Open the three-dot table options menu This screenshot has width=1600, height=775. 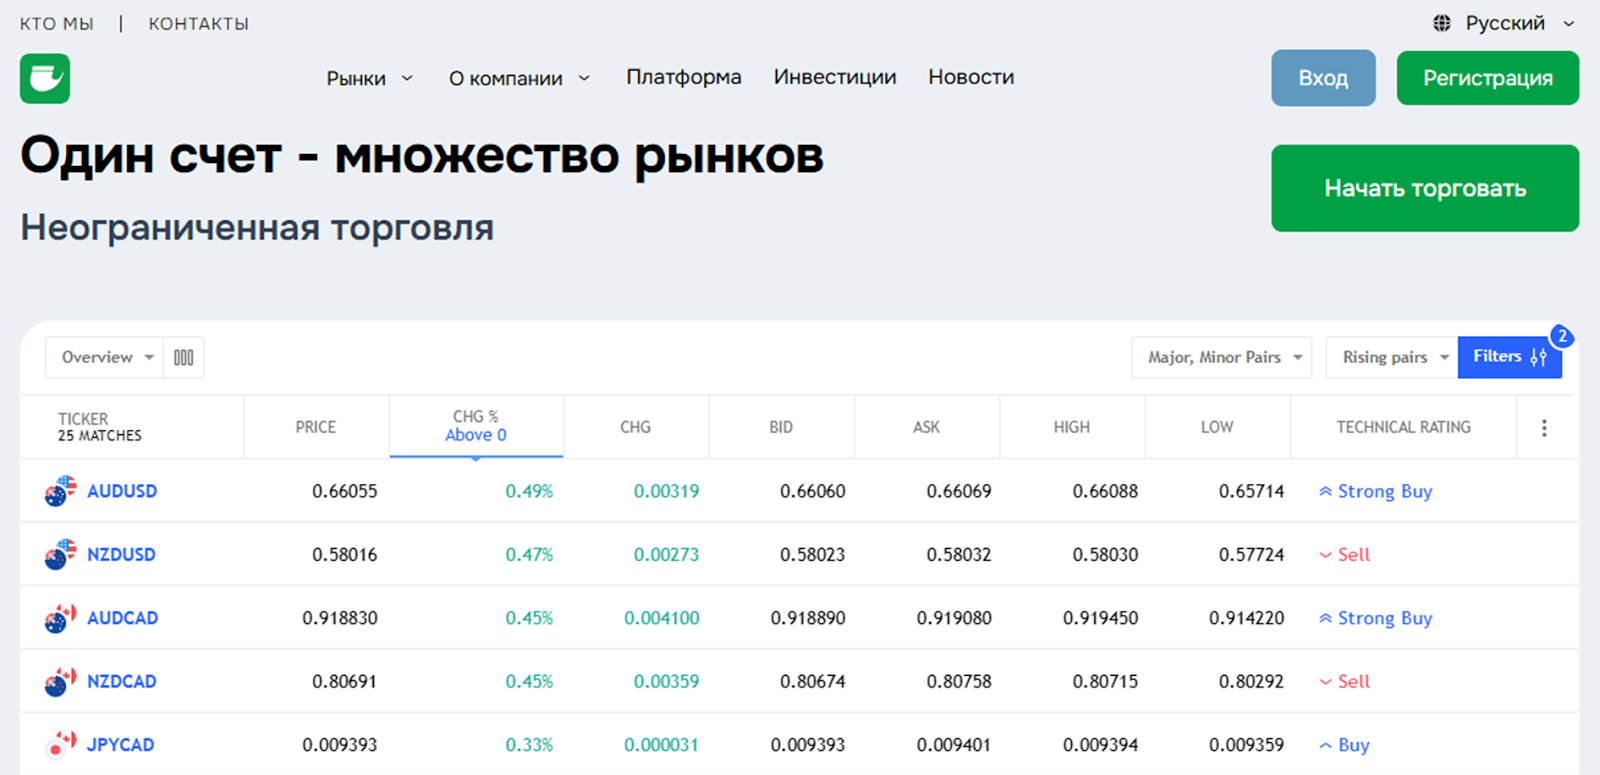click(x=1544, y=428)
